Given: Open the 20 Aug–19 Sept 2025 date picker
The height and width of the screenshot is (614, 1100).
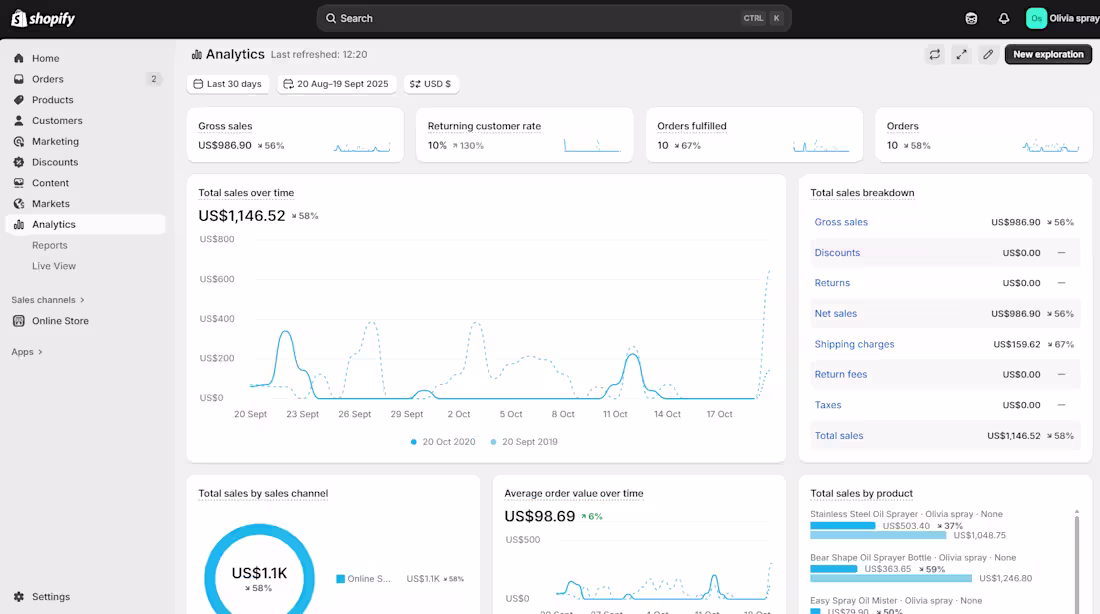Looking at the screenshot, I should point(337,84).
